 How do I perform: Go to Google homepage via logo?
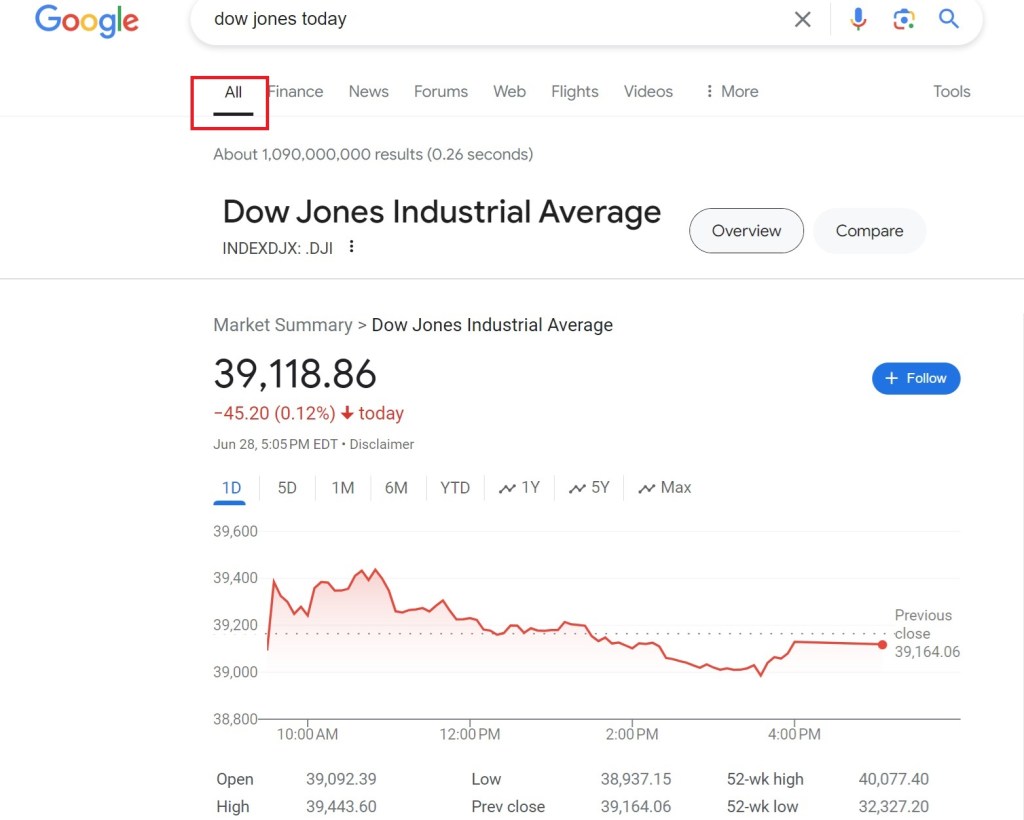click(87, 21)
